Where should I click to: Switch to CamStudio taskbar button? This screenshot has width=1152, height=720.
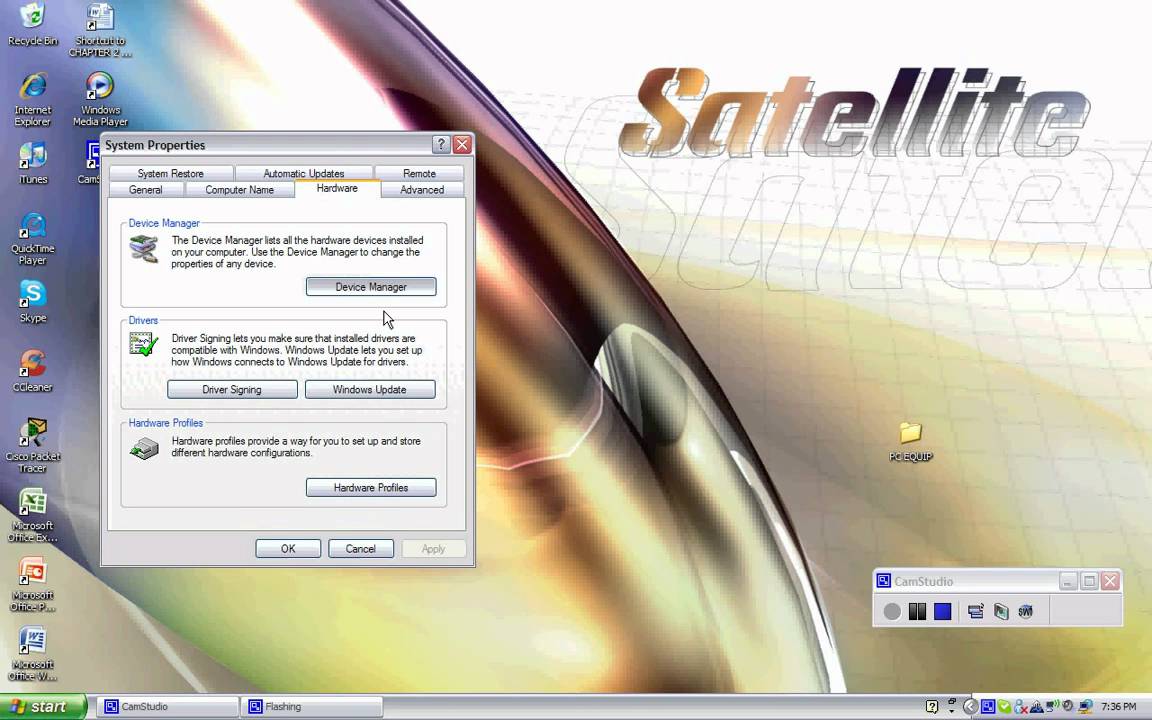(x=168, y=707)
